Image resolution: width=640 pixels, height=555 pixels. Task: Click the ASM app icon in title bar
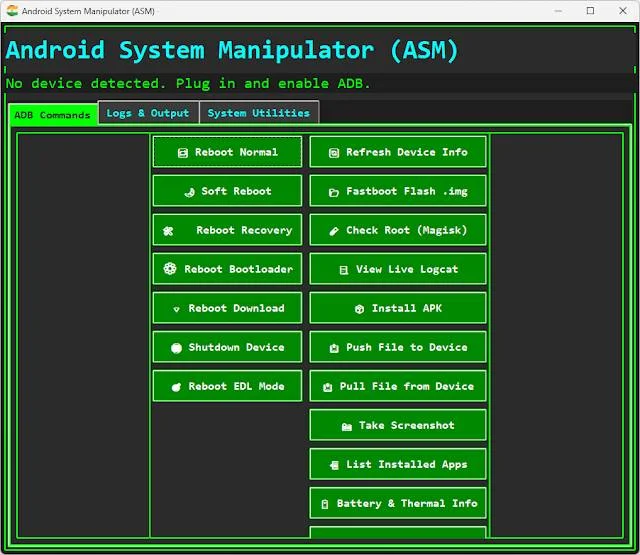click(x=12, y=11)
